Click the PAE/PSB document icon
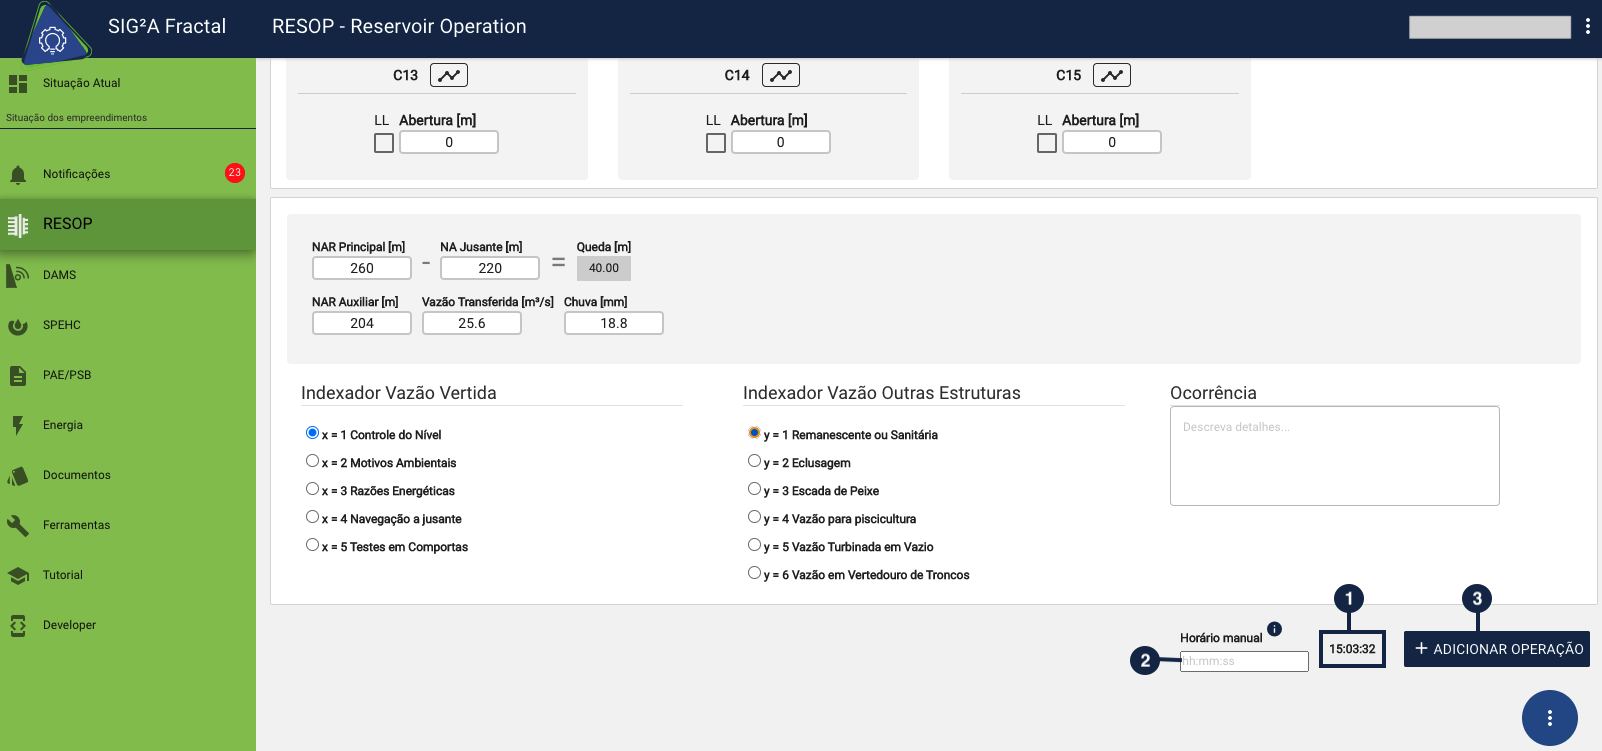 point(18,375)
